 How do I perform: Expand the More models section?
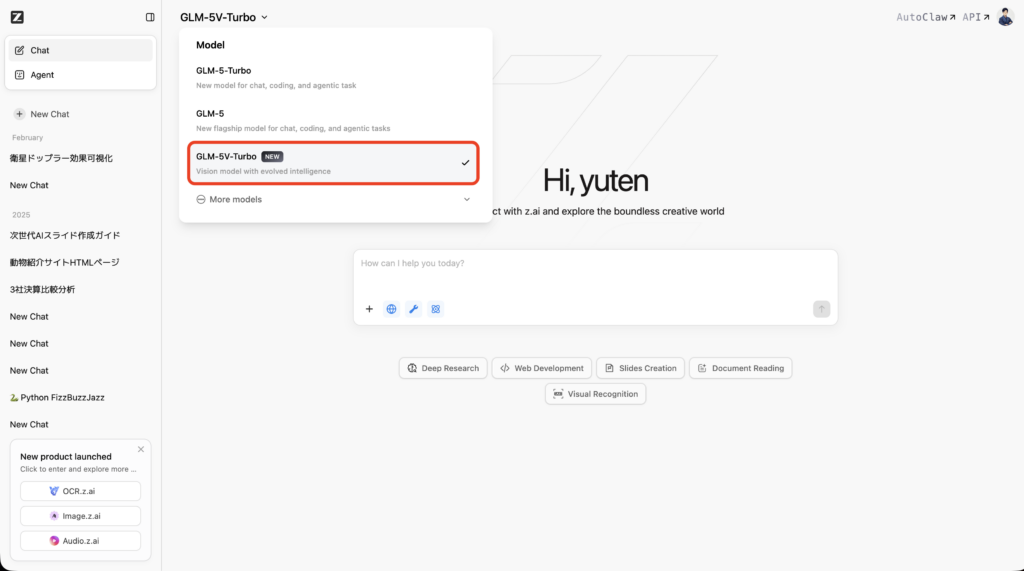coord(334,200)
